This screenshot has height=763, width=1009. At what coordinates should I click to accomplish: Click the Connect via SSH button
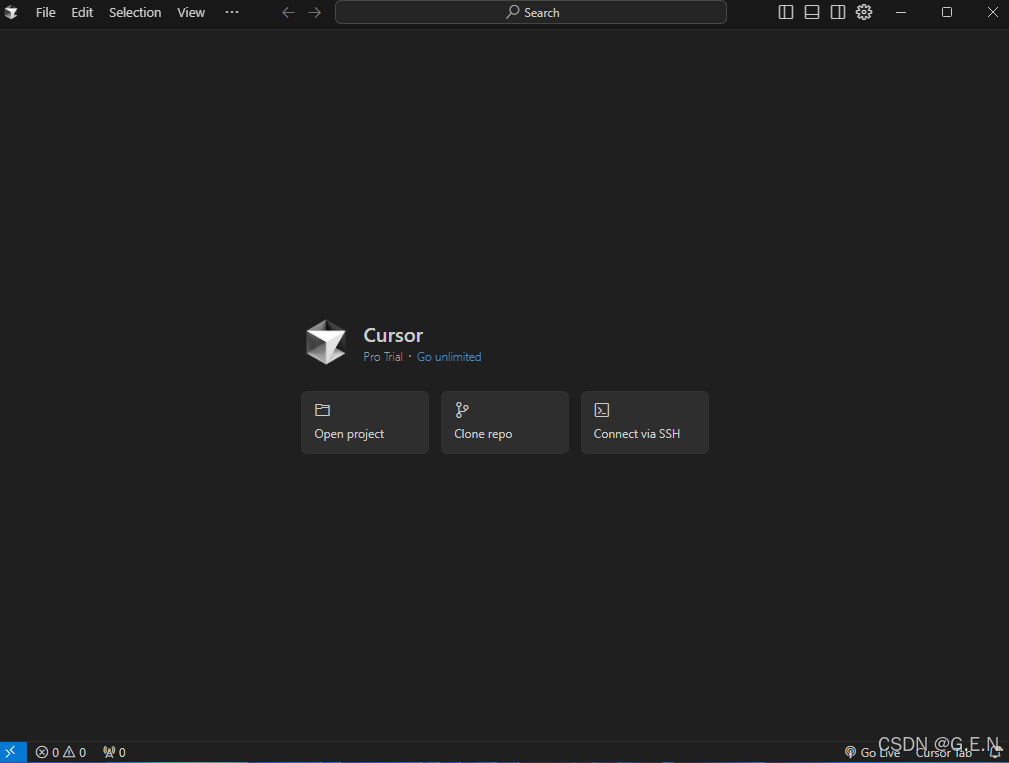click(645, 422)
